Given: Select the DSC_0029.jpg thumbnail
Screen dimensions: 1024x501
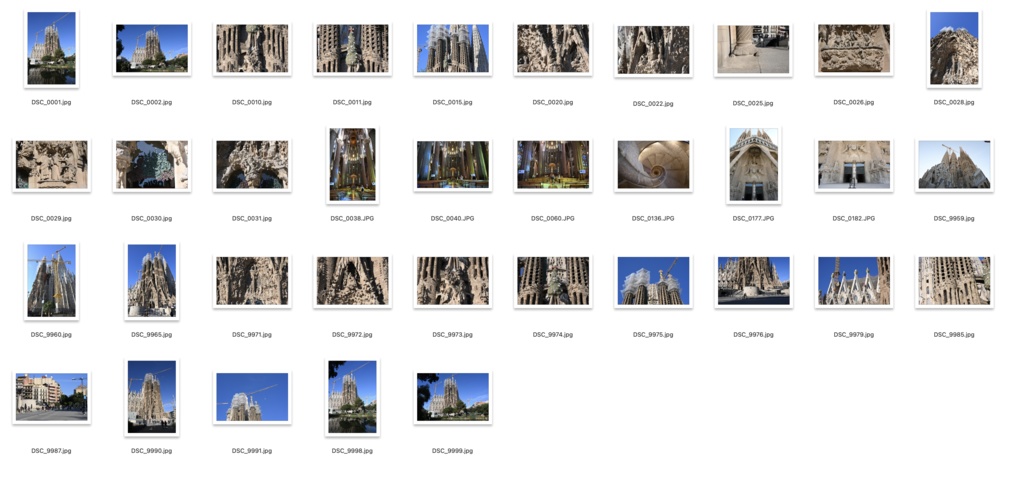Looking at the screenshot, I should click(52, 165).
